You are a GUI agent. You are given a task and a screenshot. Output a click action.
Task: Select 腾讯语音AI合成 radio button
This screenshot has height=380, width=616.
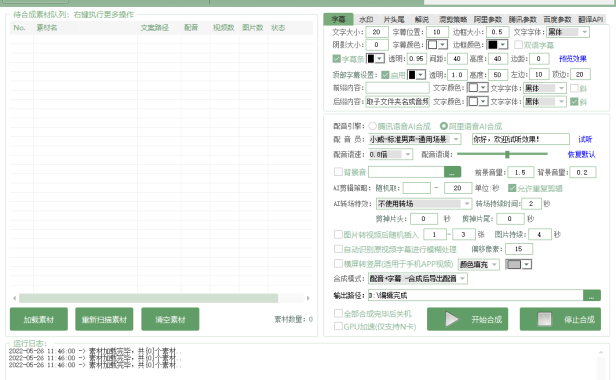point(372,126)
